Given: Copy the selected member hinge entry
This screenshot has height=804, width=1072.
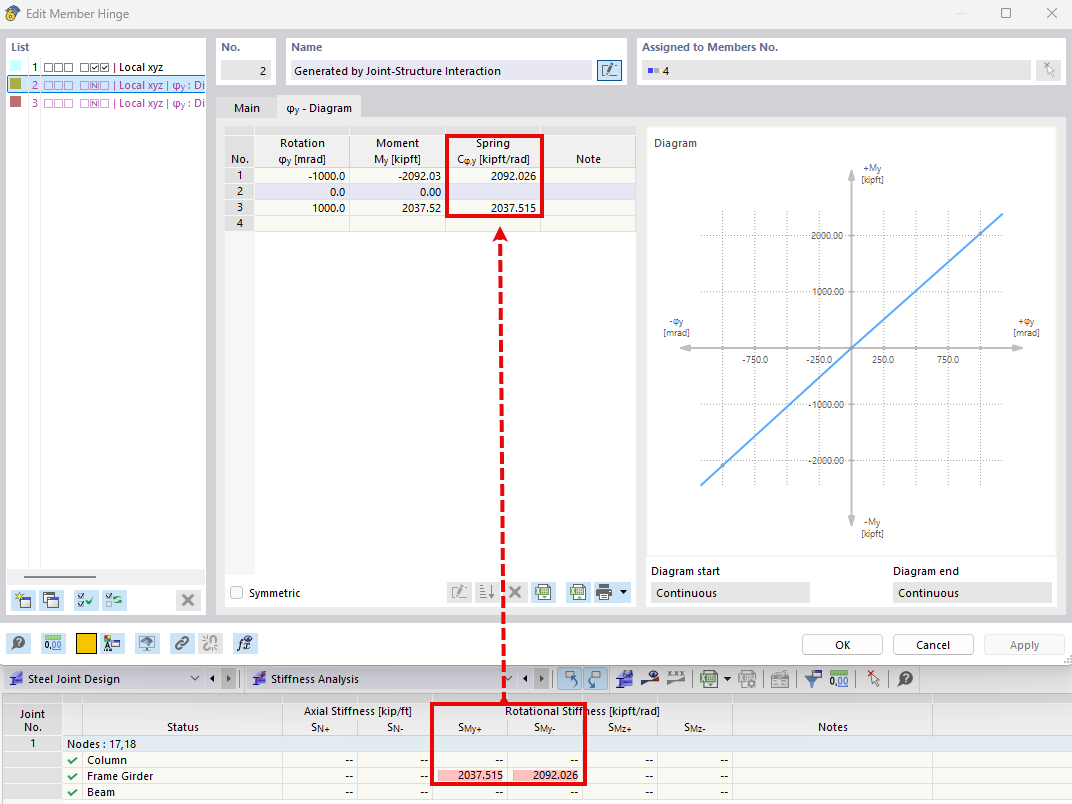Looking at the screenshot, I should point(50,599).
